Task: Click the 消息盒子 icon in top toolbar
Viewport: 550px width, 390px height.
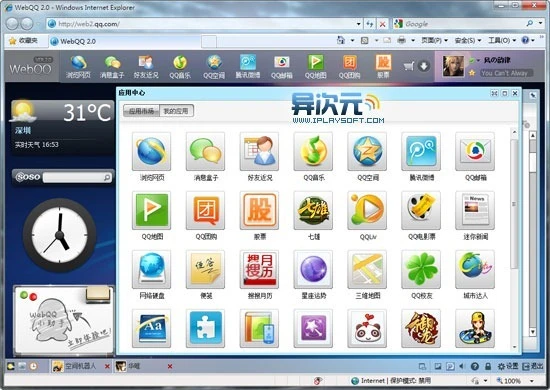Action: click(x=112, y=67)
